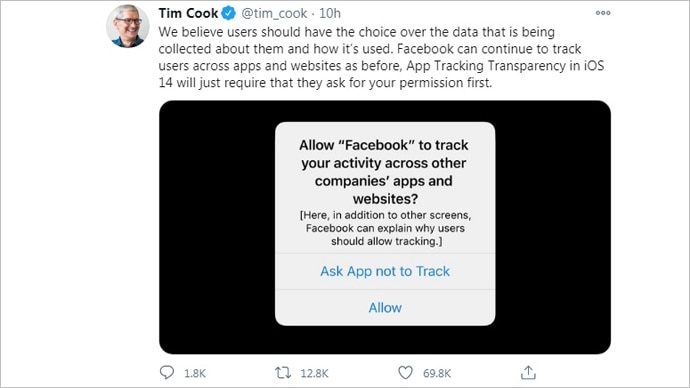Viewport: 690px width, 388px height.
Task: Tap the Allow button in dialog
Action: click(385, 307)
